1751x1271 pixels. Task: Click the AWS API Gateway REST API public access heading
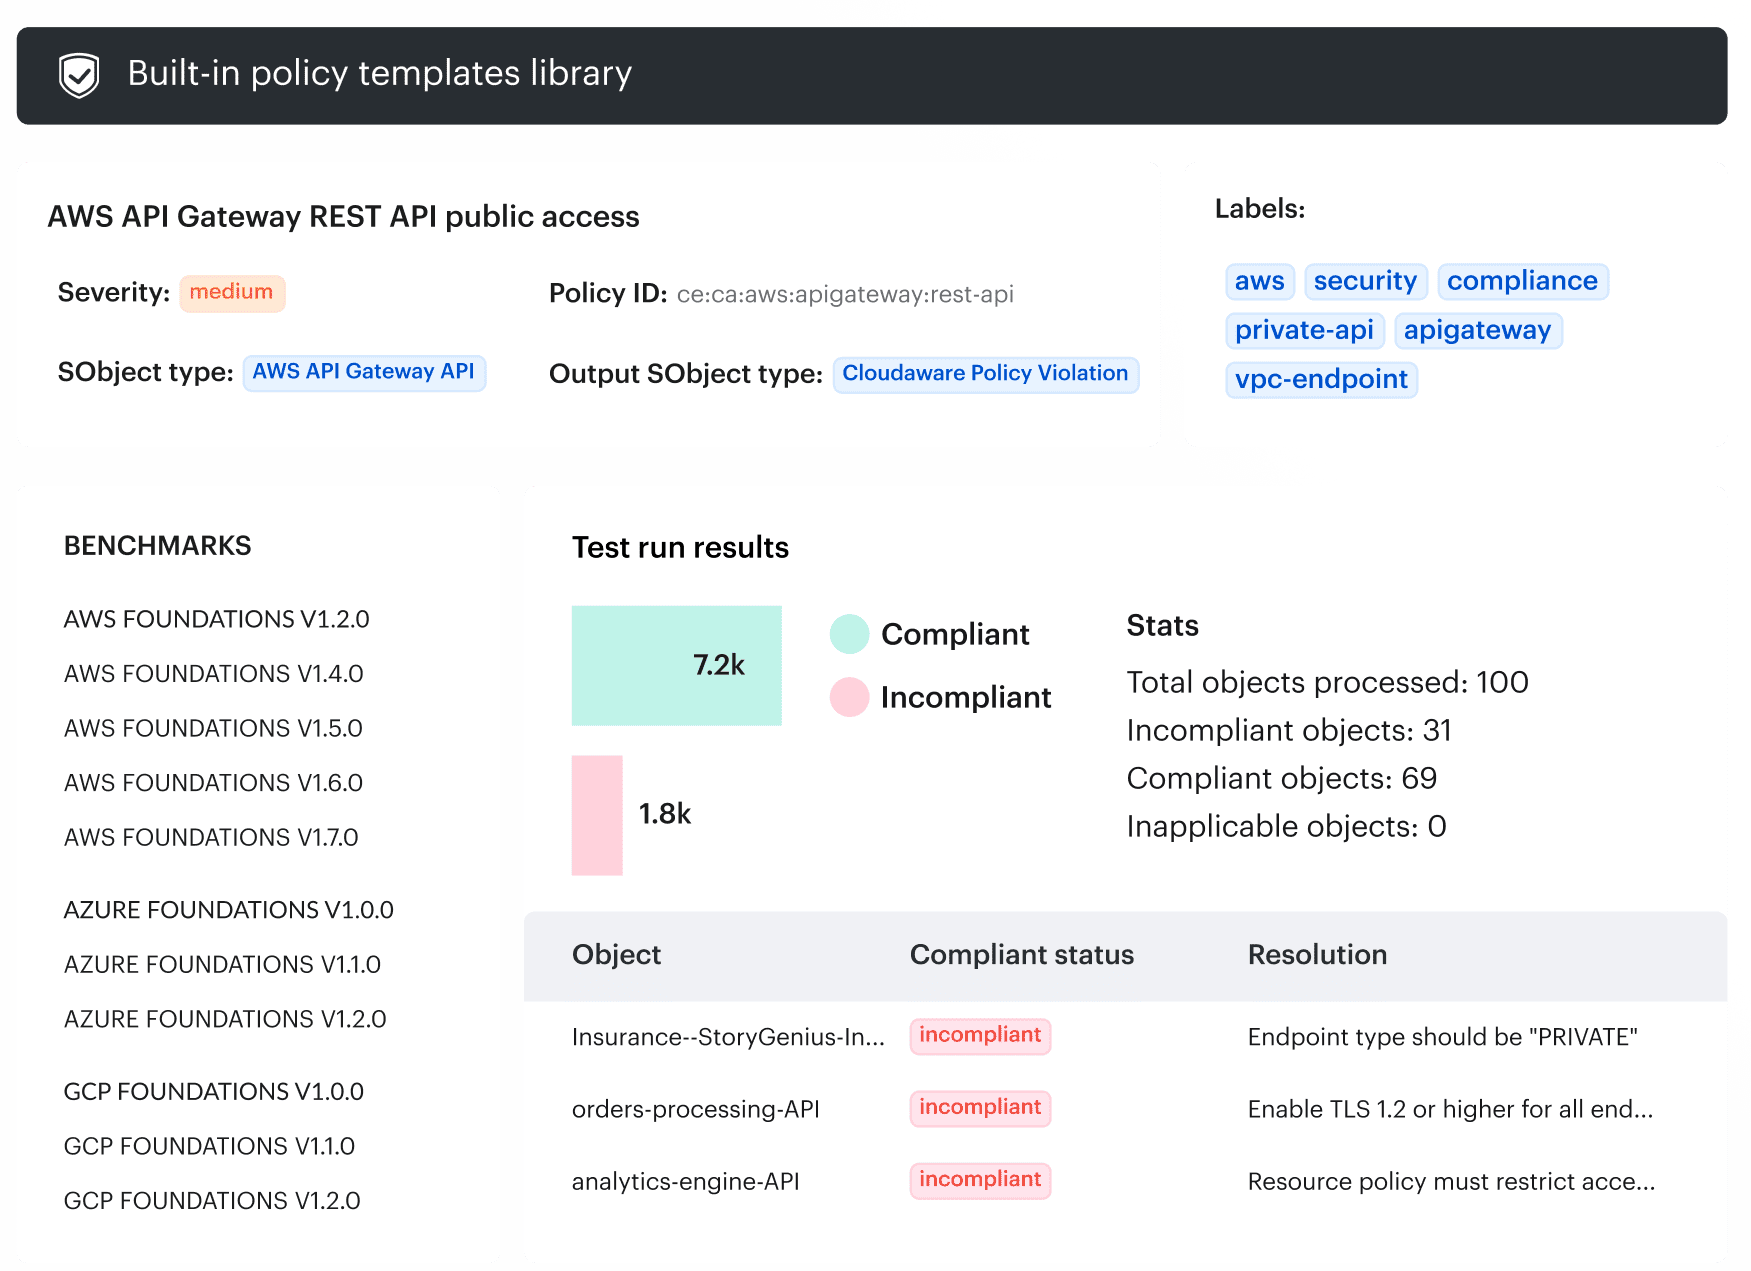pyautogui.click(x=344, y=217)
